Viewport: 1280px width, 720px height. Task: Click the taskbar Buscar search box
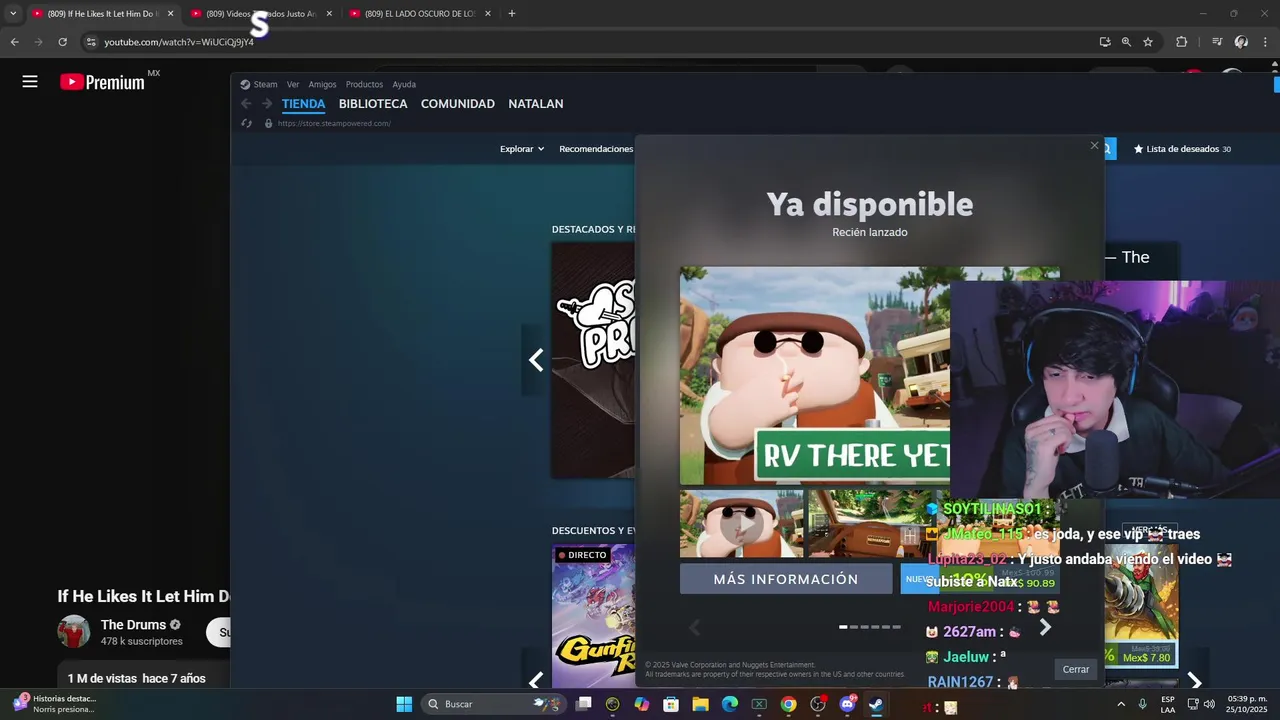pyautogui.click(x=495, y=704)
